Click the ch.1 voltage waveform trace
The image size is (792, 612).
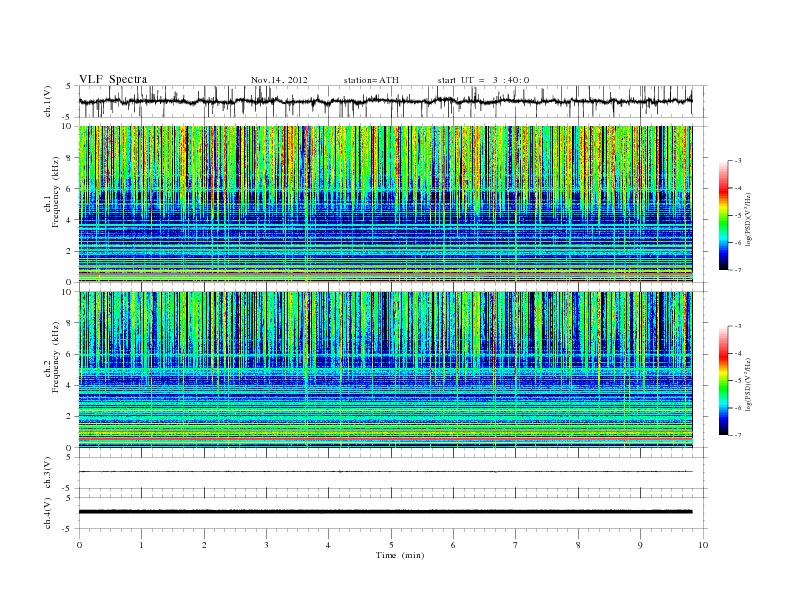[385, 101]
